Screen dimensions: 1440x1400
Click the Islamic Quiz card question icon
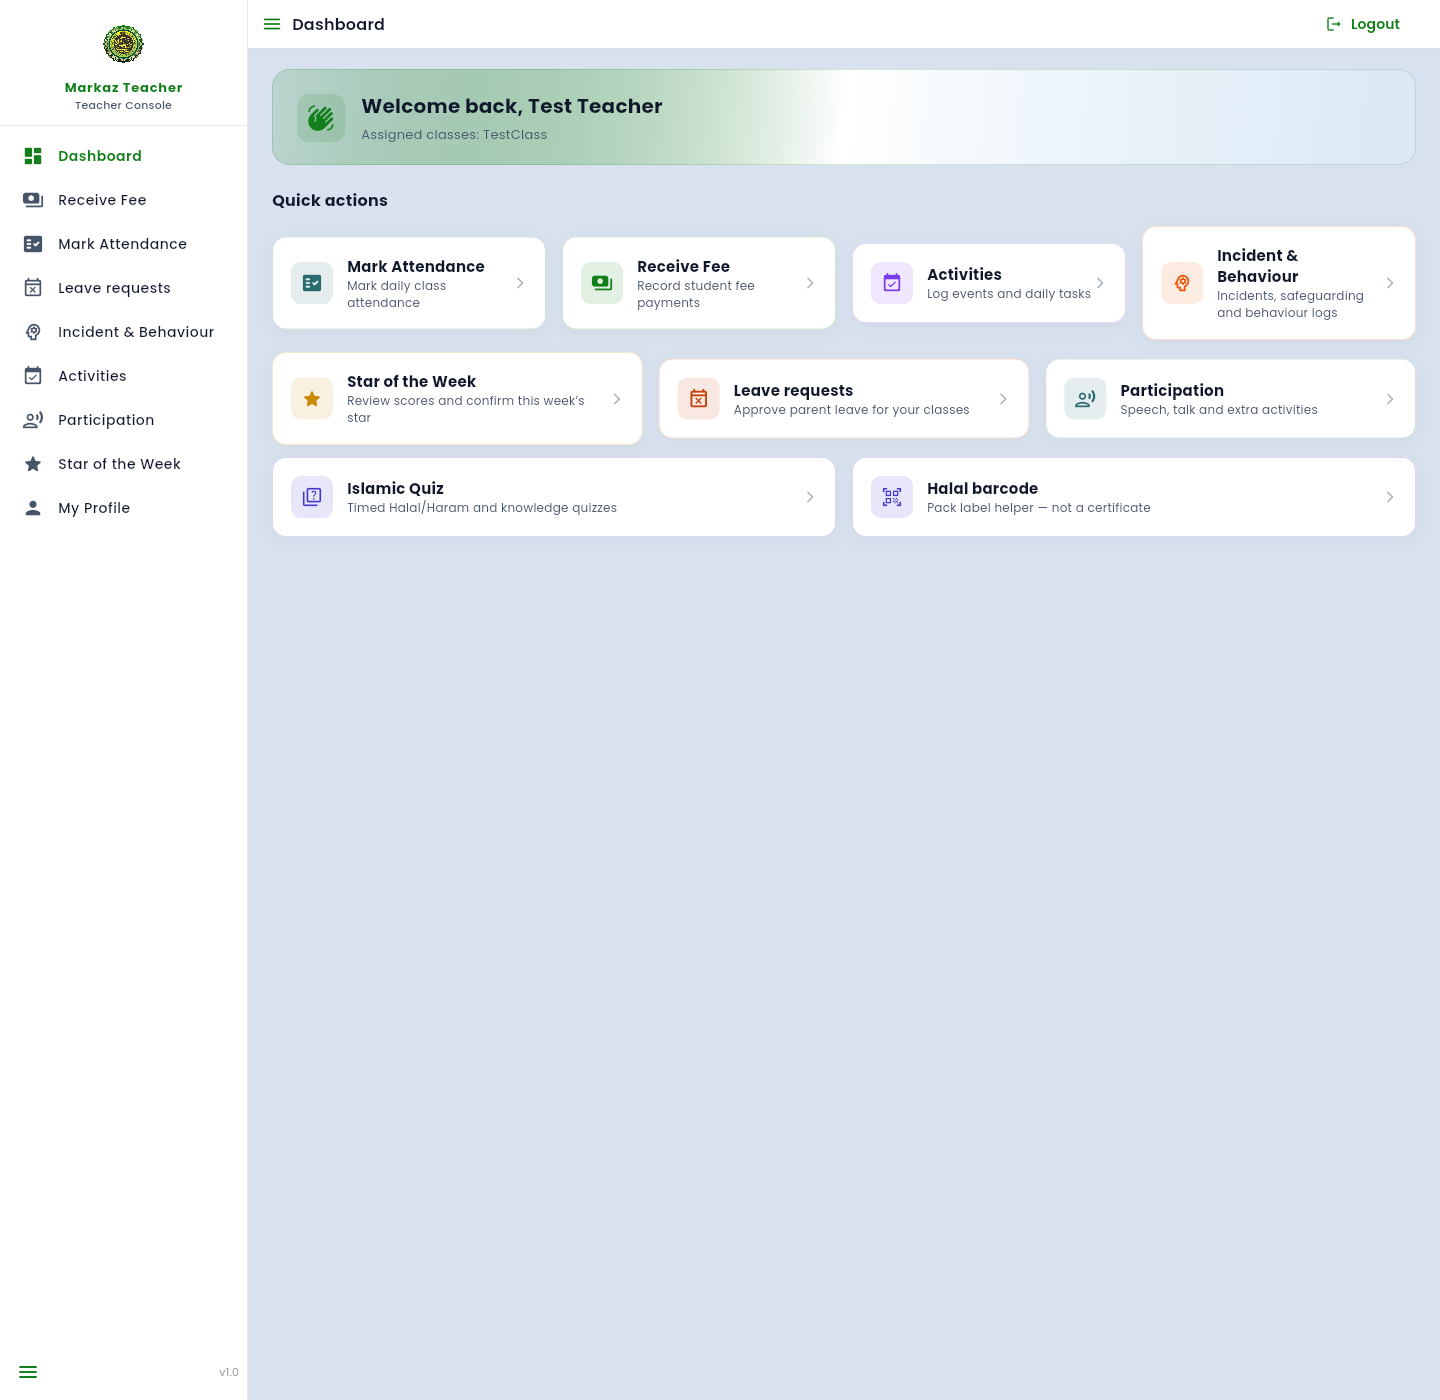pyautogui.click(x=312, y=497)
